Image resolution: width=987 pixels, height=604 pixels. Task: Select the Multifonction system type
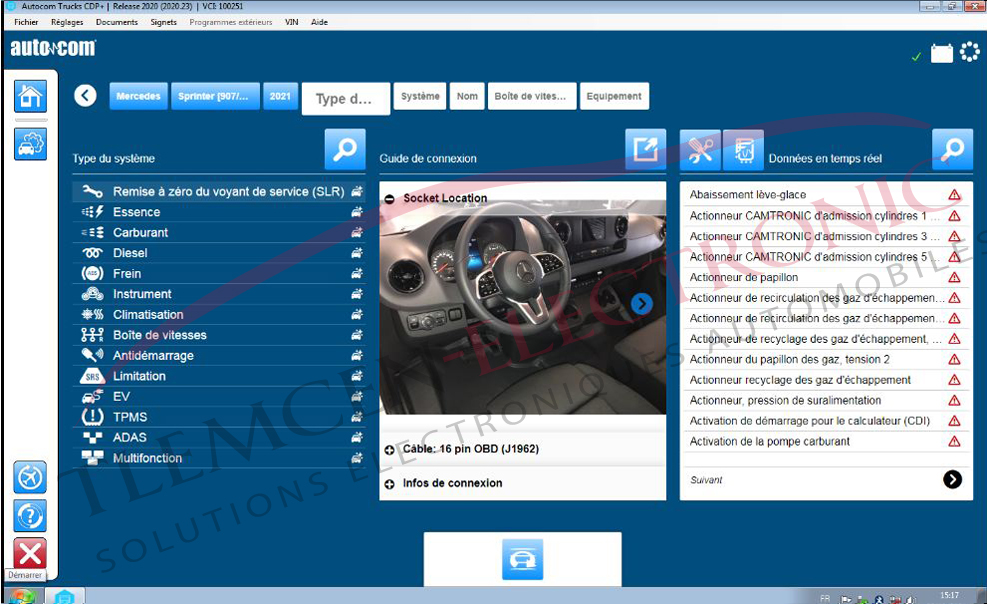[219, 459]
